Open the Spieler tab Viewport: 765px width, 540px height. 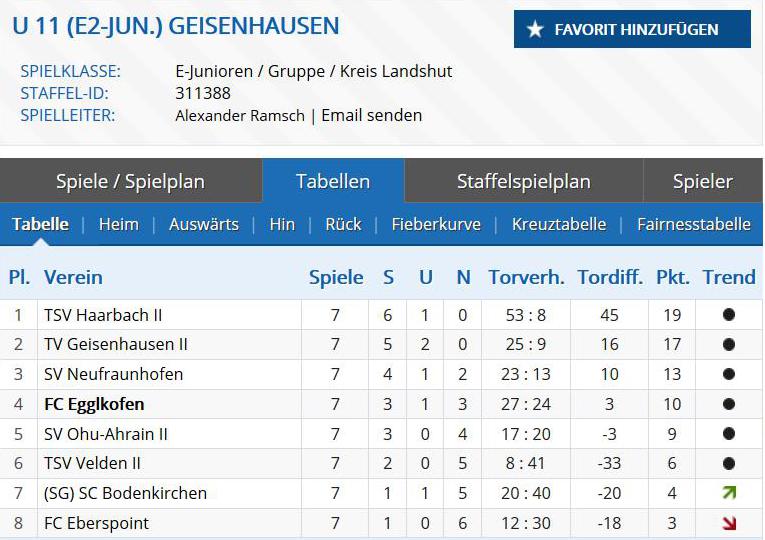tap(702, 181)
